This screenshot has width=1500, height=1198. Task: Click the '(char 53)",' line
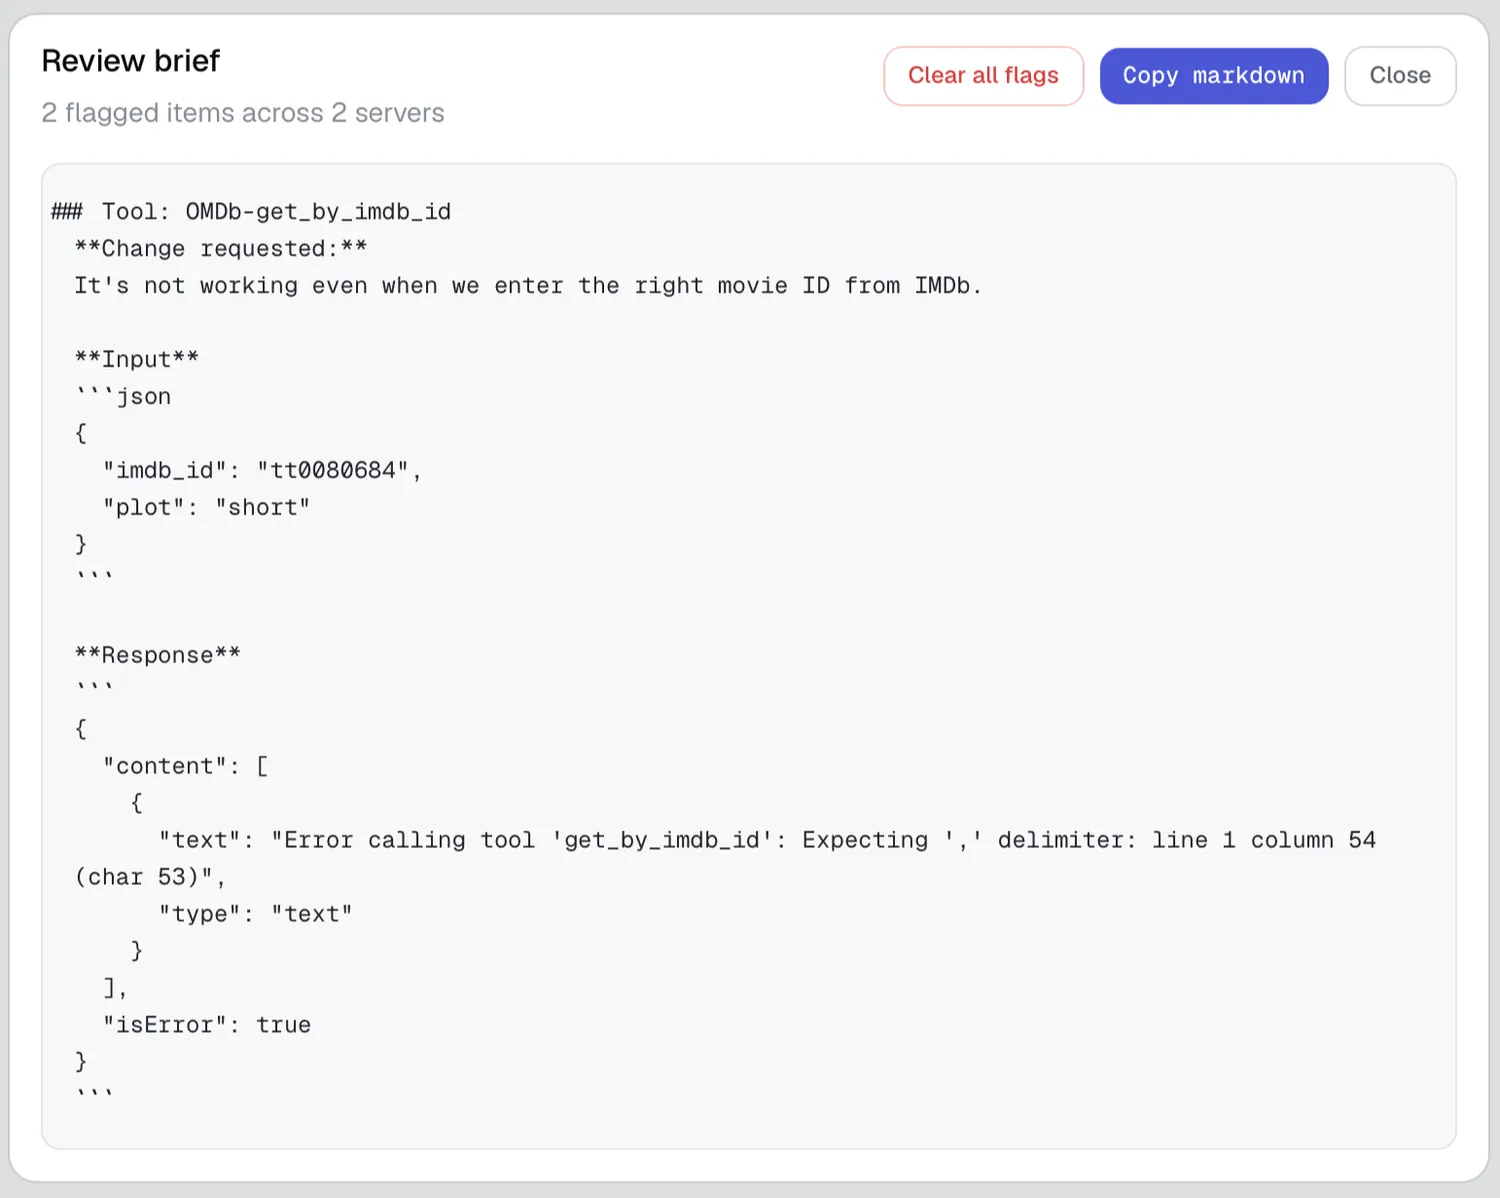click(150, 878)
